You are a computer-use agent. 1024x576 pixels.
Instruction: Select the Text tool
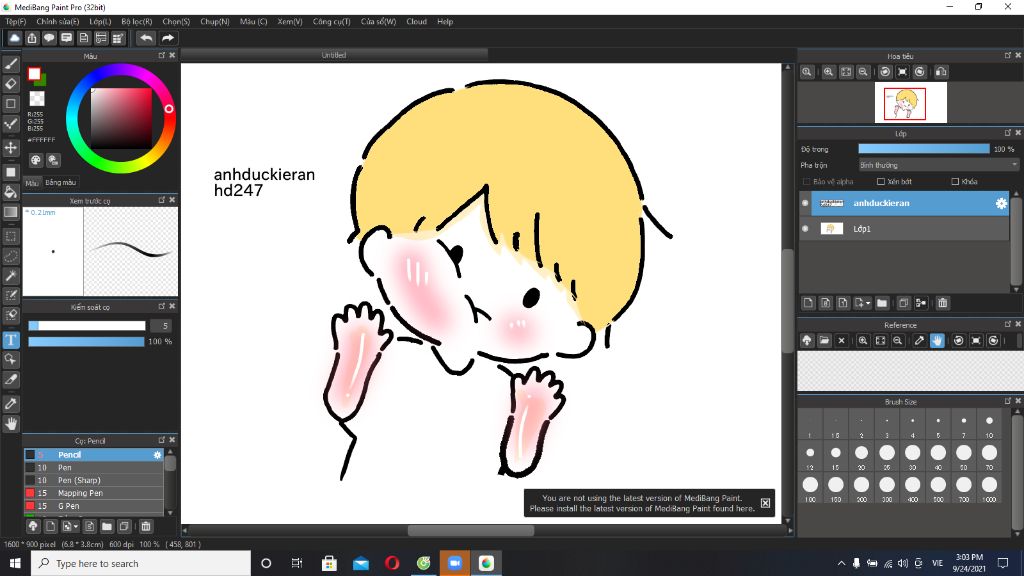pyautogui.click(x=11, y=340)
